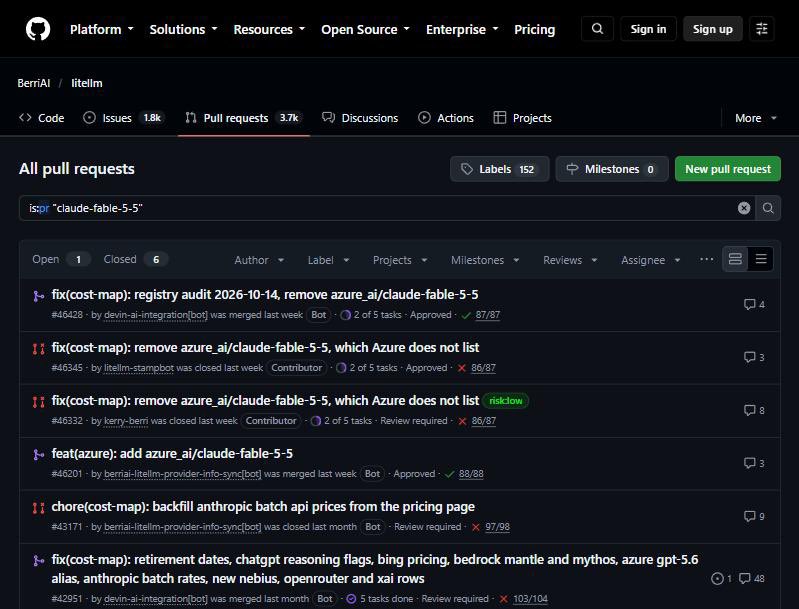Open the Discussions tab
This screenshot has height=609, width=799.
(360, 118)
